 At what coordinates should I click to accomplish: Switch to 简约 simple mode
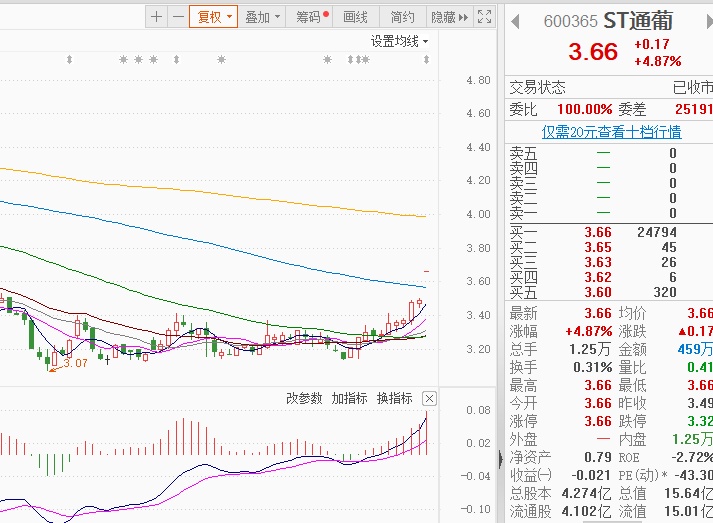tap(402, 17)
